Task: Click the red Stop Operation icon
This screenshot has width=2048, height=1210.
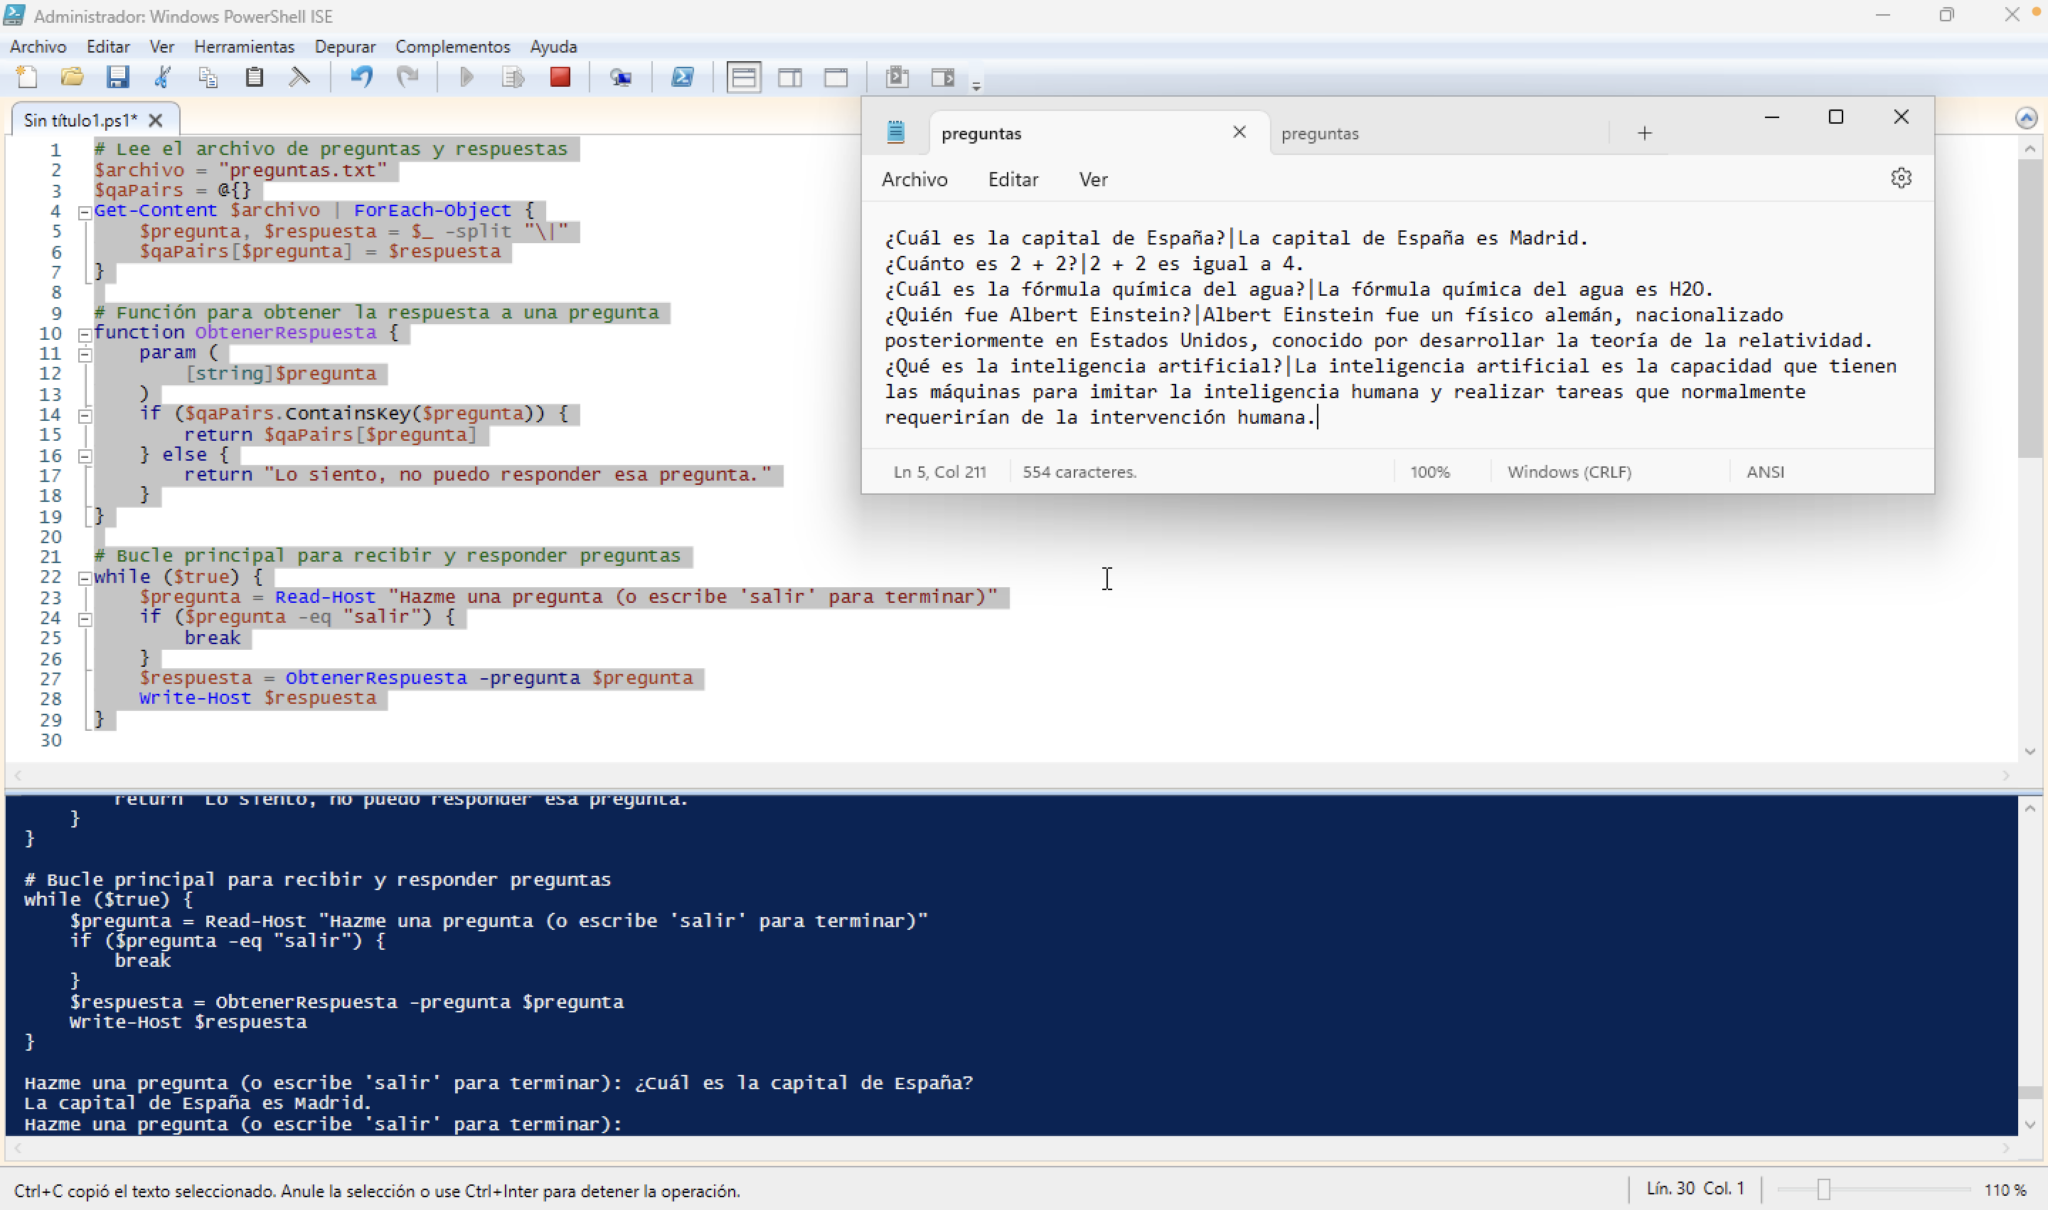Action: 560,77
